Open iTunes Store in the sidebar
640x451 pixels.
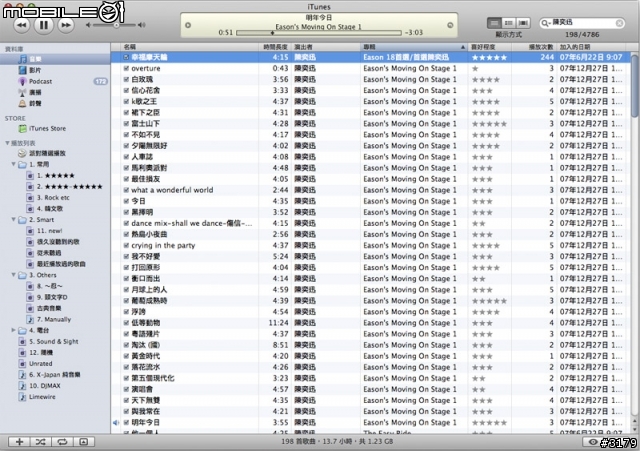click(47, 129)
